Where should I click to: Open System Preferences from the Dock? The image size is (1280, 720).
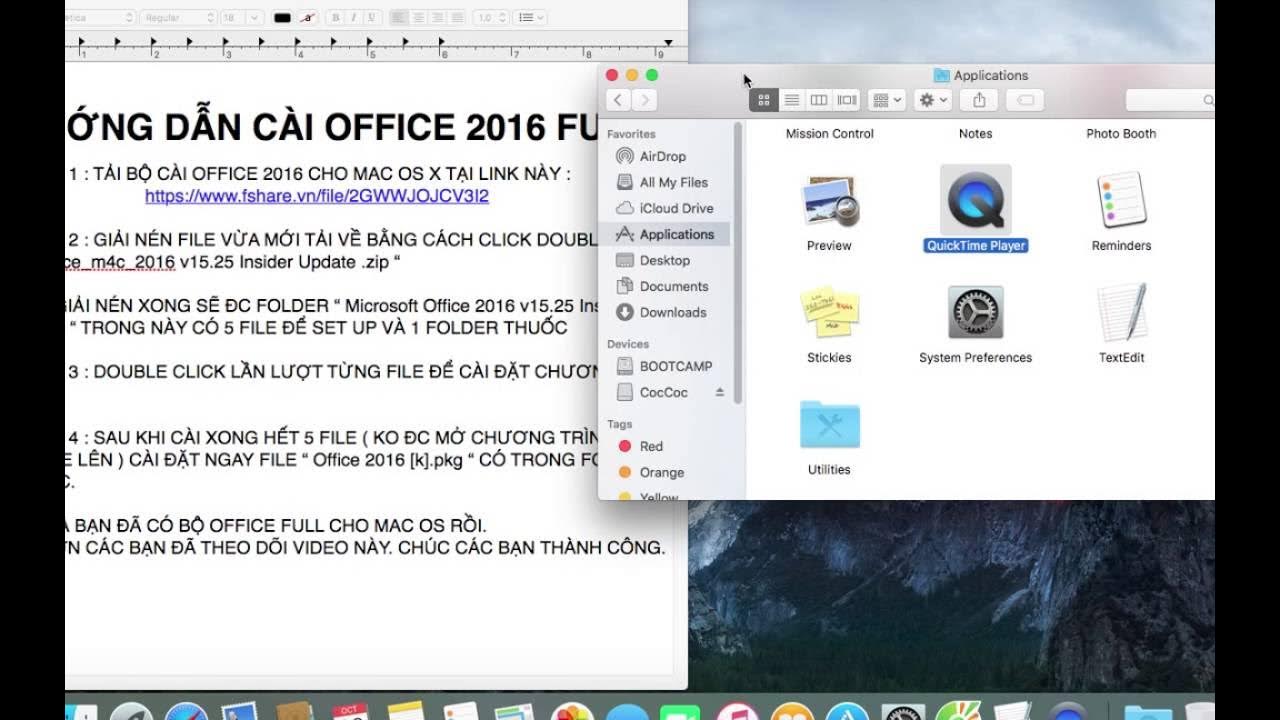(904, 711)
